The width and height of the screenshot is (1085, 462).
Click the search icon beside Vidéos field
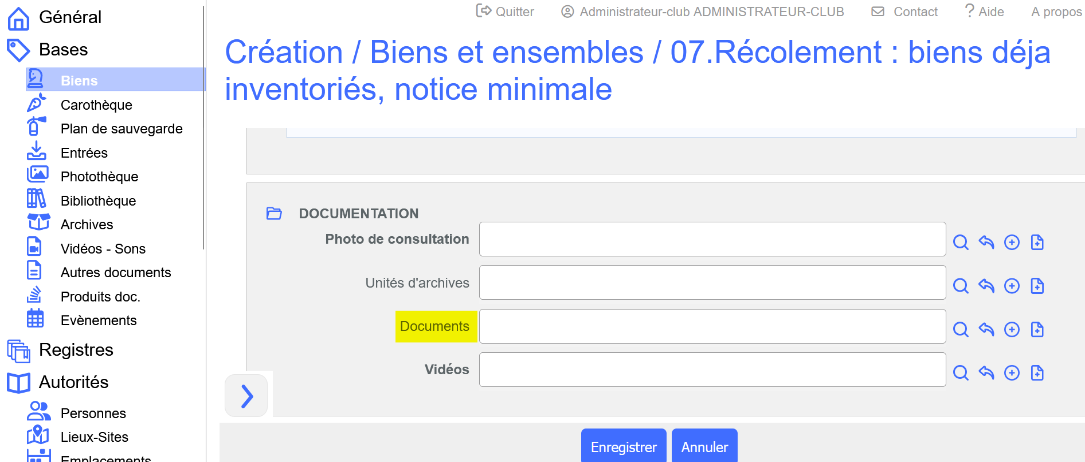(960, 373)
